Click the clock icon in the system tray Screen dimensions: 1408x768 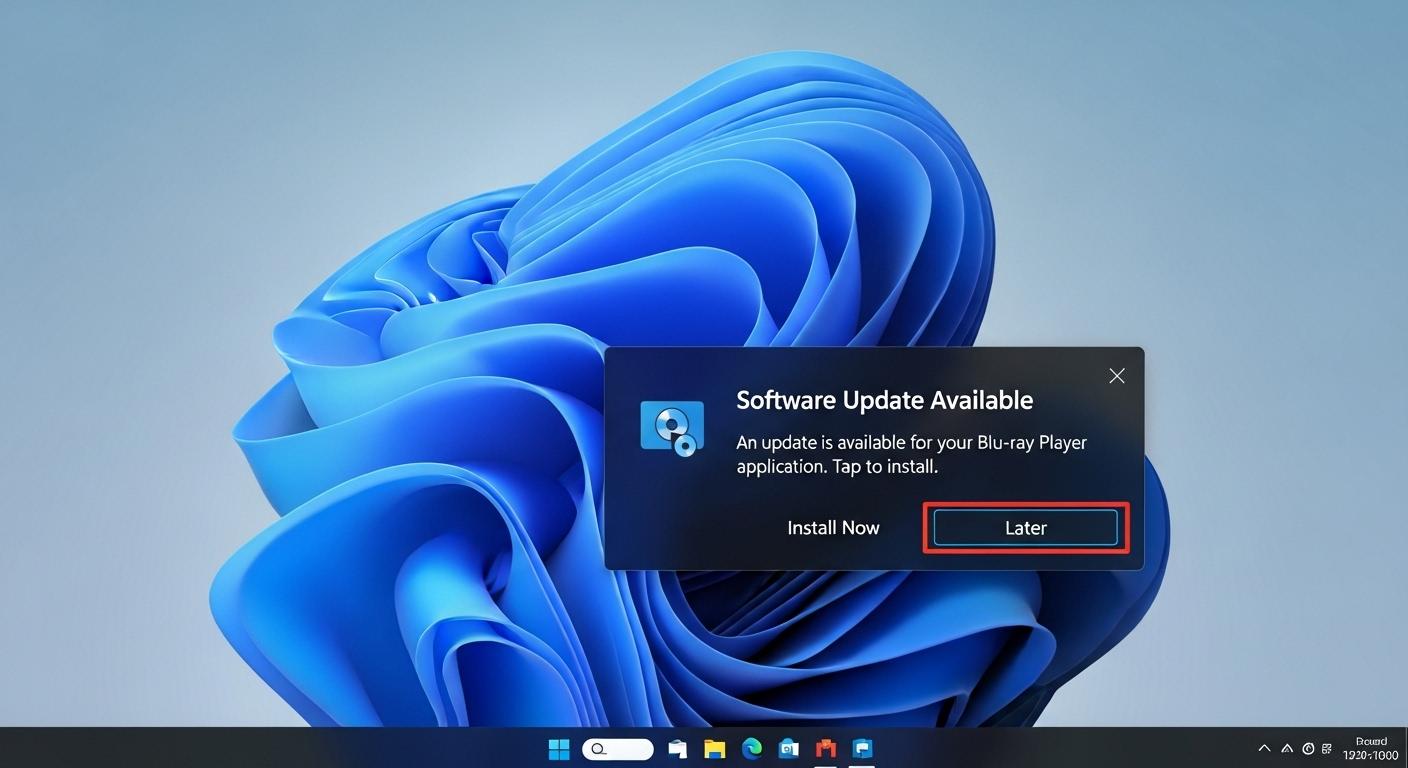point(1308,748)
